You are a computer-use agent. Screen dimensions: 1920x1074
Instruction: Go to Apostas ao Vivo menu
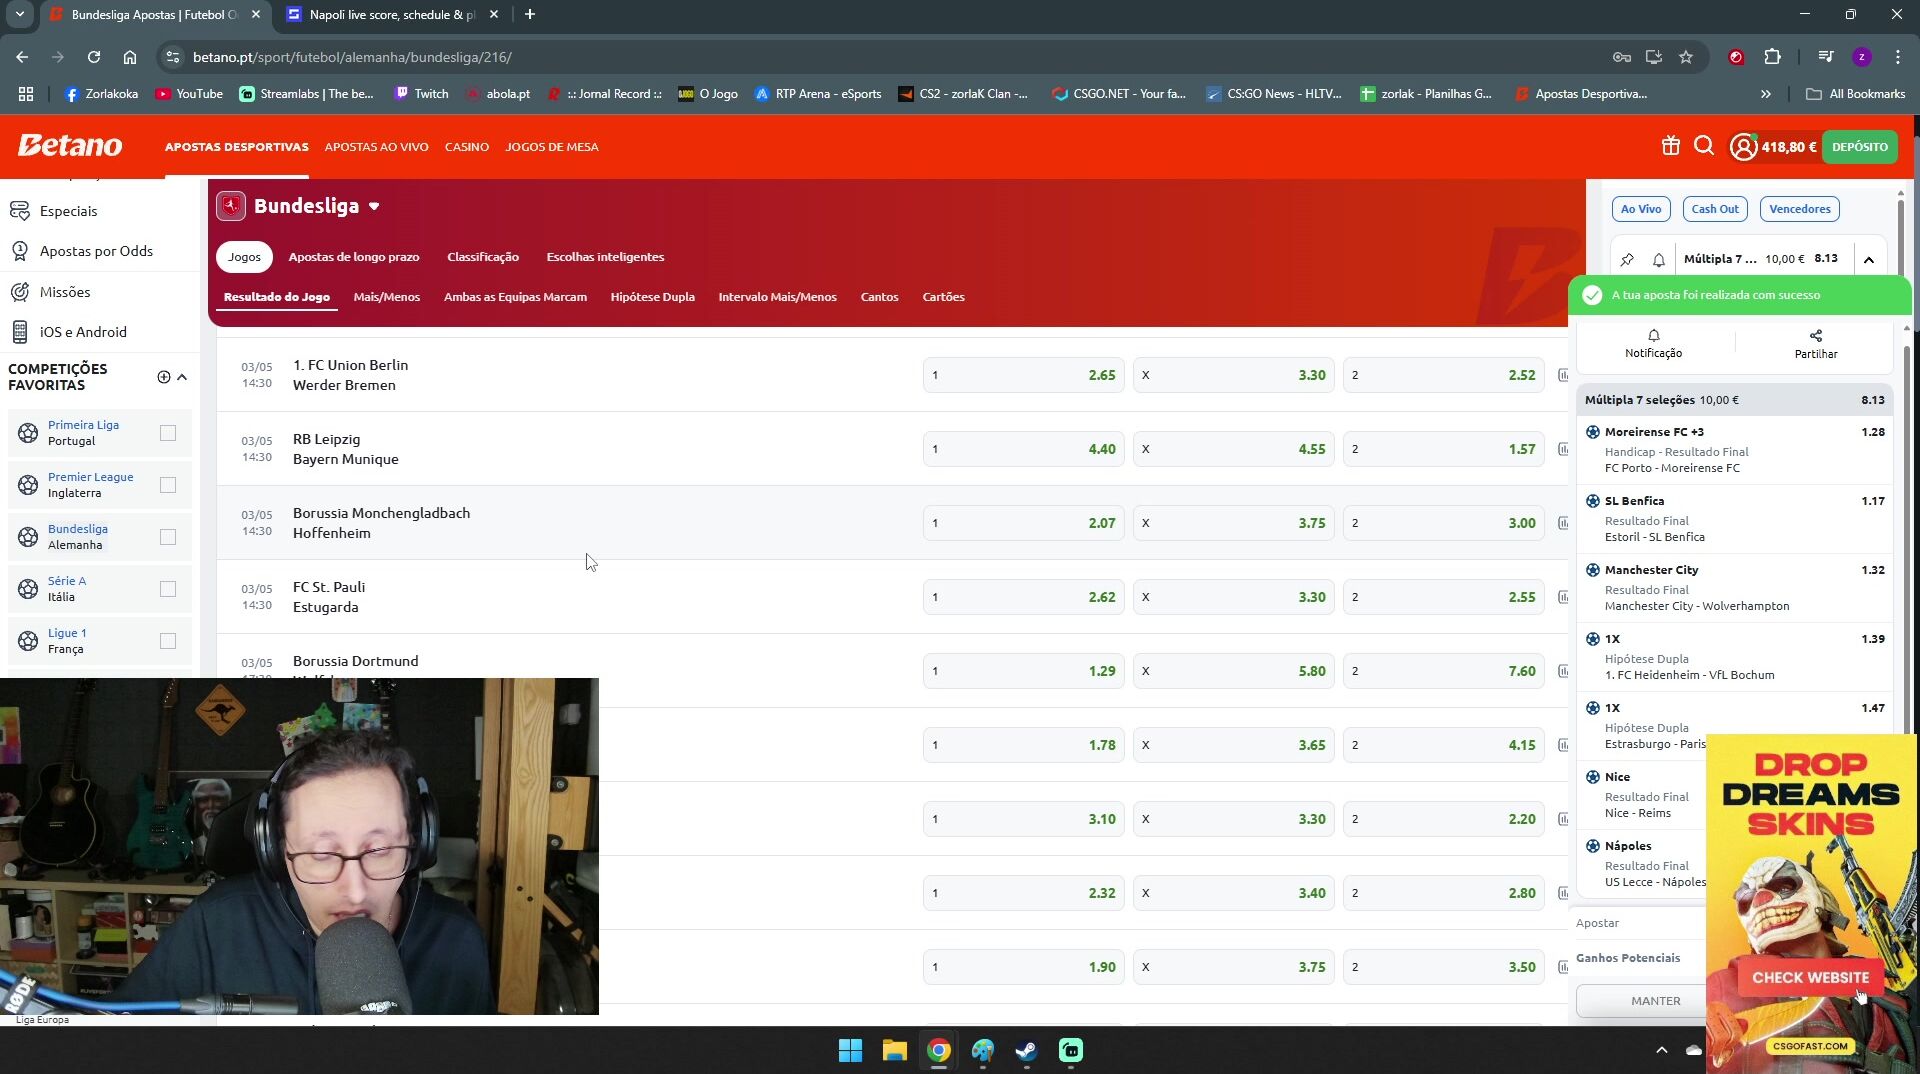pyautogui.click(x=376, y=147)
